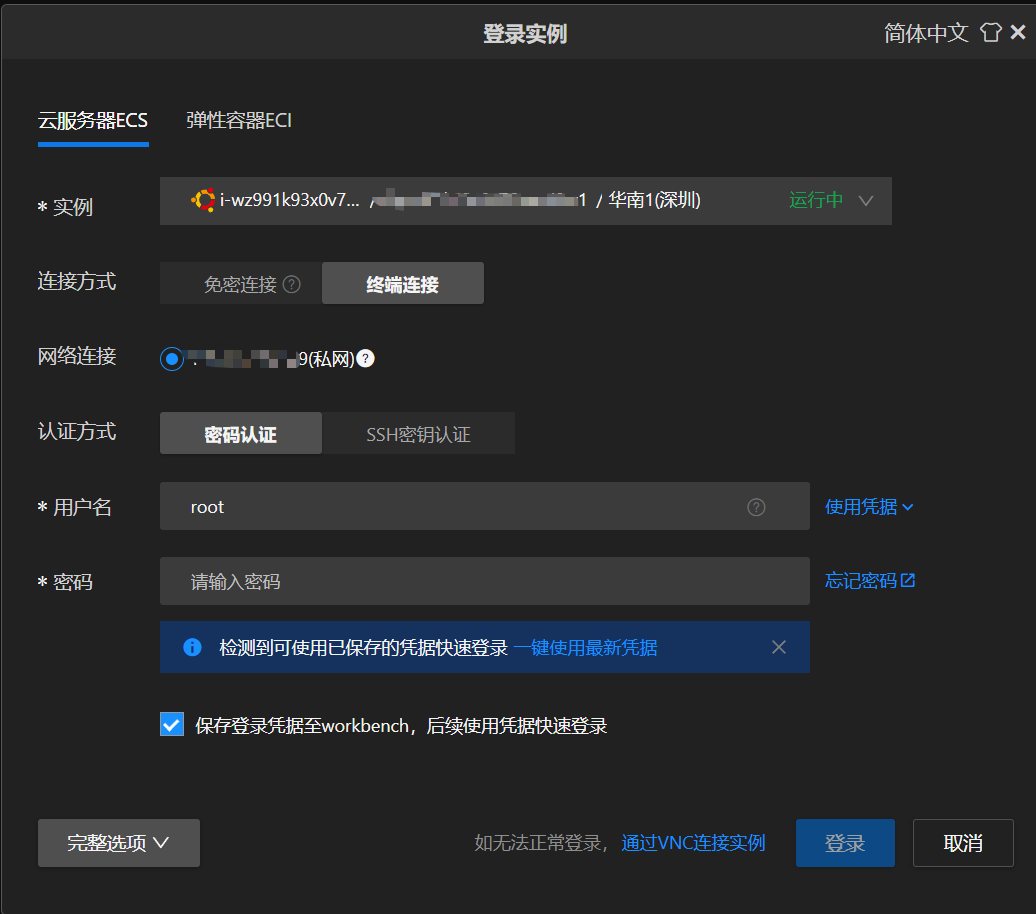Click the theme (shirt) icon in header
This screenshot has width=1036, height=914.
[990, 32]
